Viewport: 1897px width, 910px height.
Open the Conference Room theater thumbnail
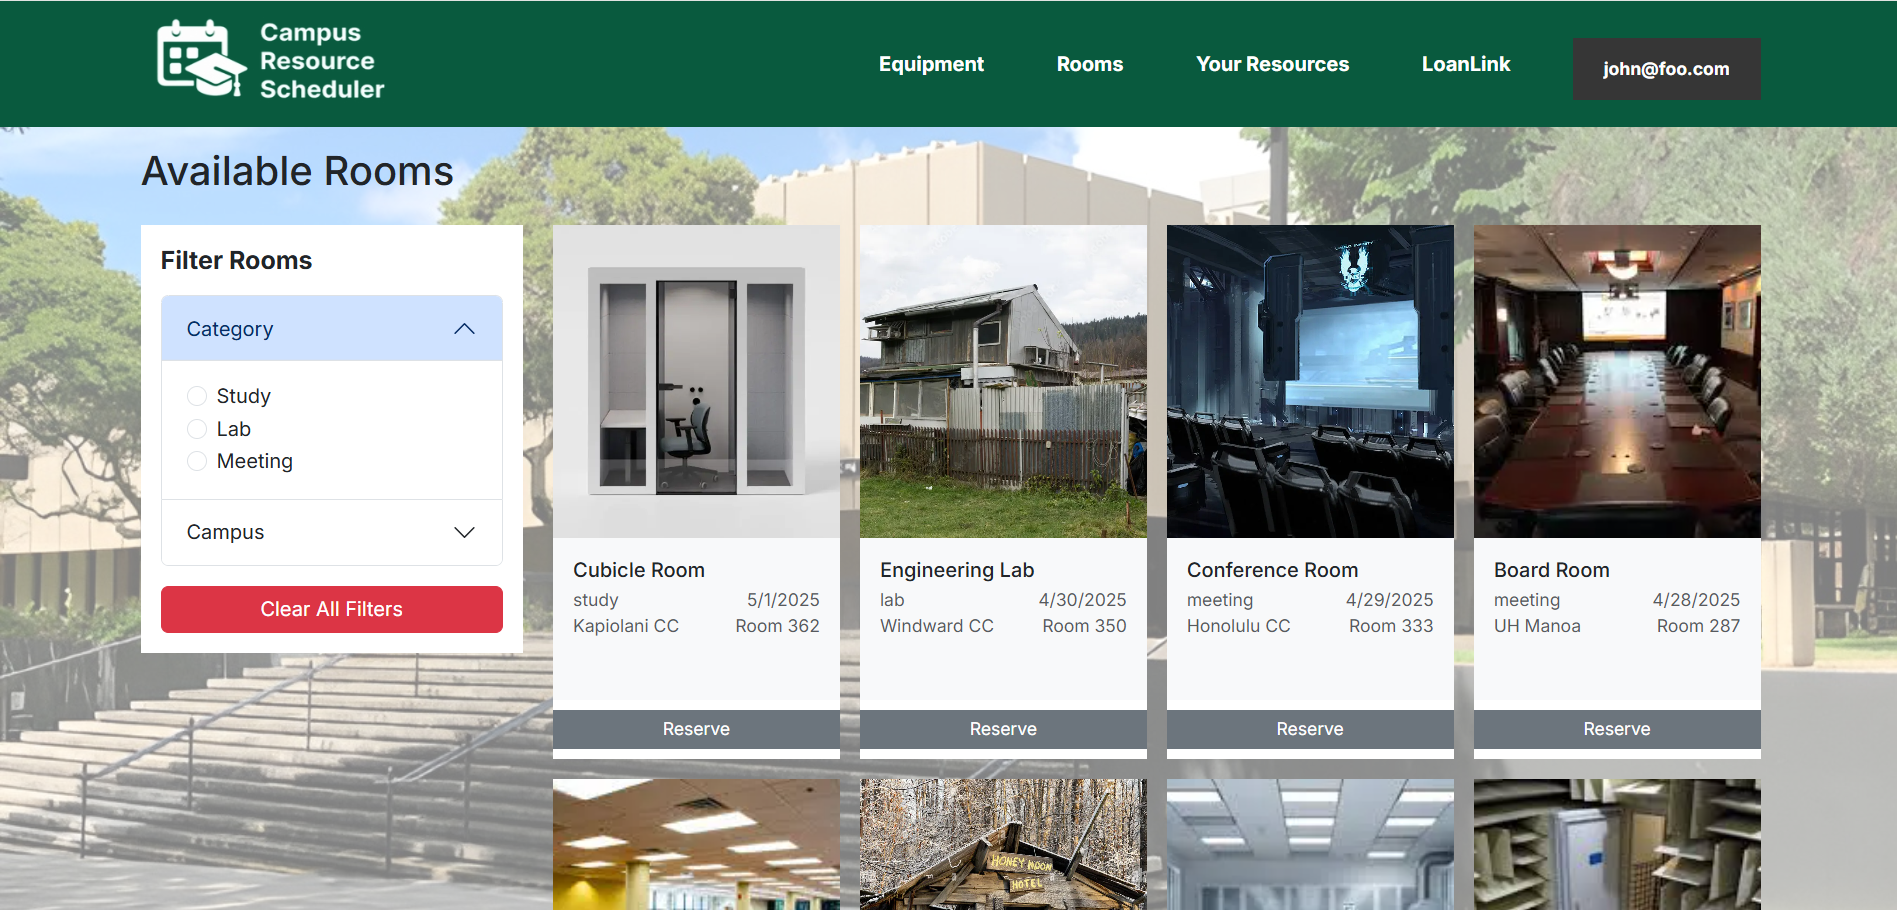(1310, 382)
